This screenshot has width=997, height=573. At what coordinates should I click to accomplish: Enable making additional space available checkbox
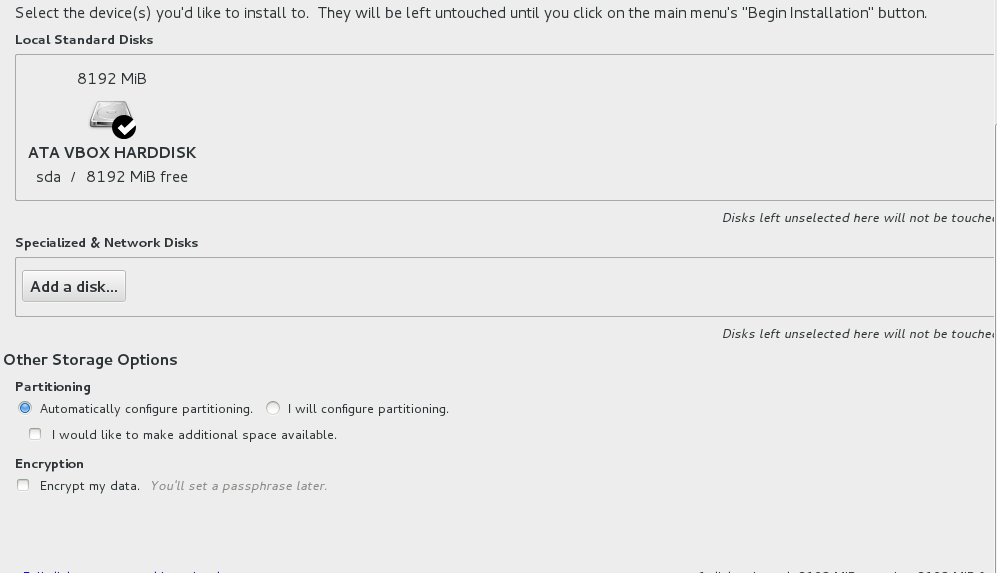(35, 434)
